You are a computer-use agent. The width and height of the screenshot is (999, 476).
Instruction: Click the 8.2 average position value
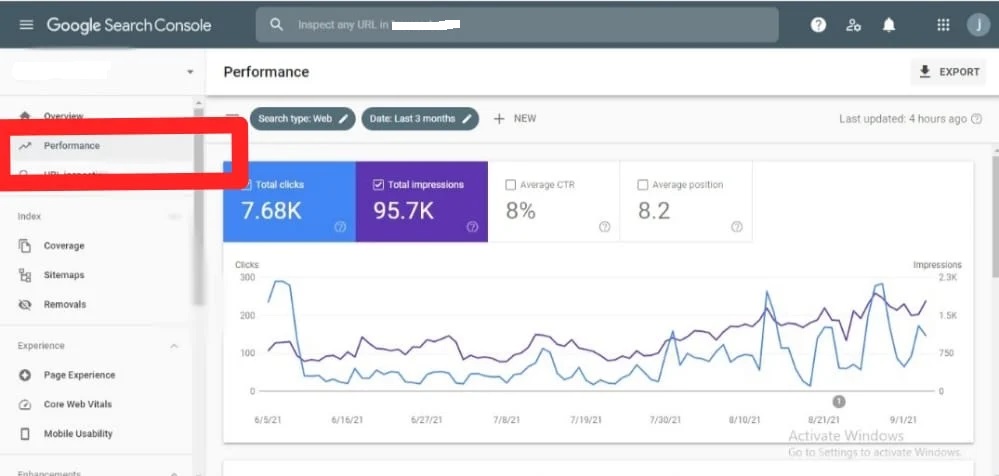point(654,212)
